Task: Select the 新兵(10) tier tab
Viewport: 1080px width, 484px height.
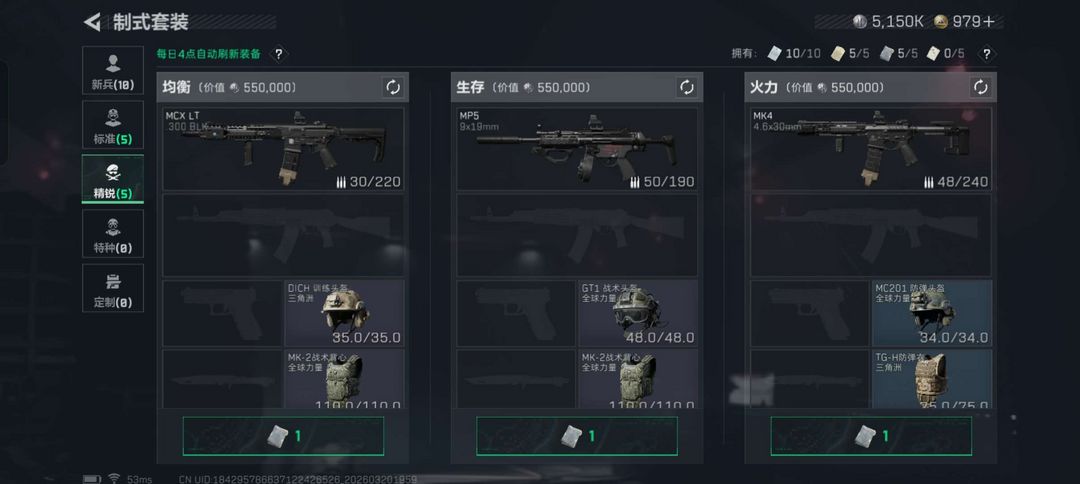Action: point(113,70)
